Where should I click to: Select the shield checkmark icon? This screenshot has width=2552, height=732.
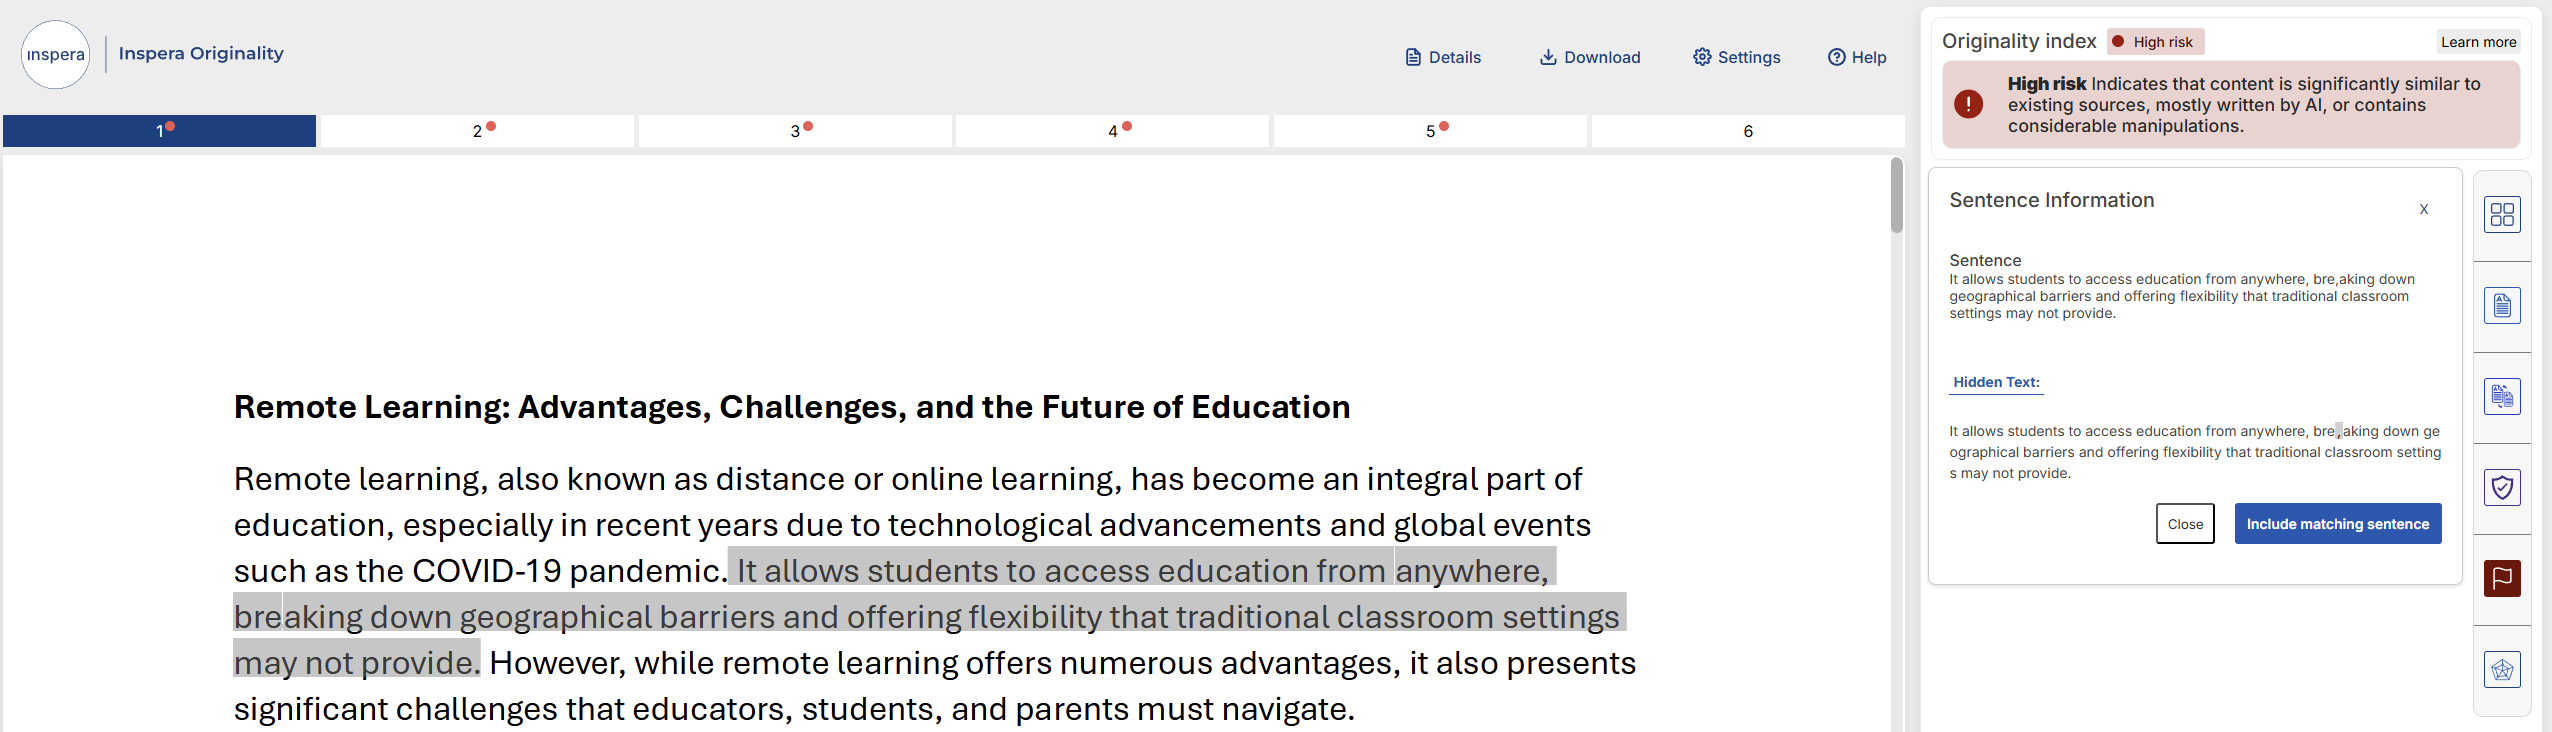[2502, 488]
